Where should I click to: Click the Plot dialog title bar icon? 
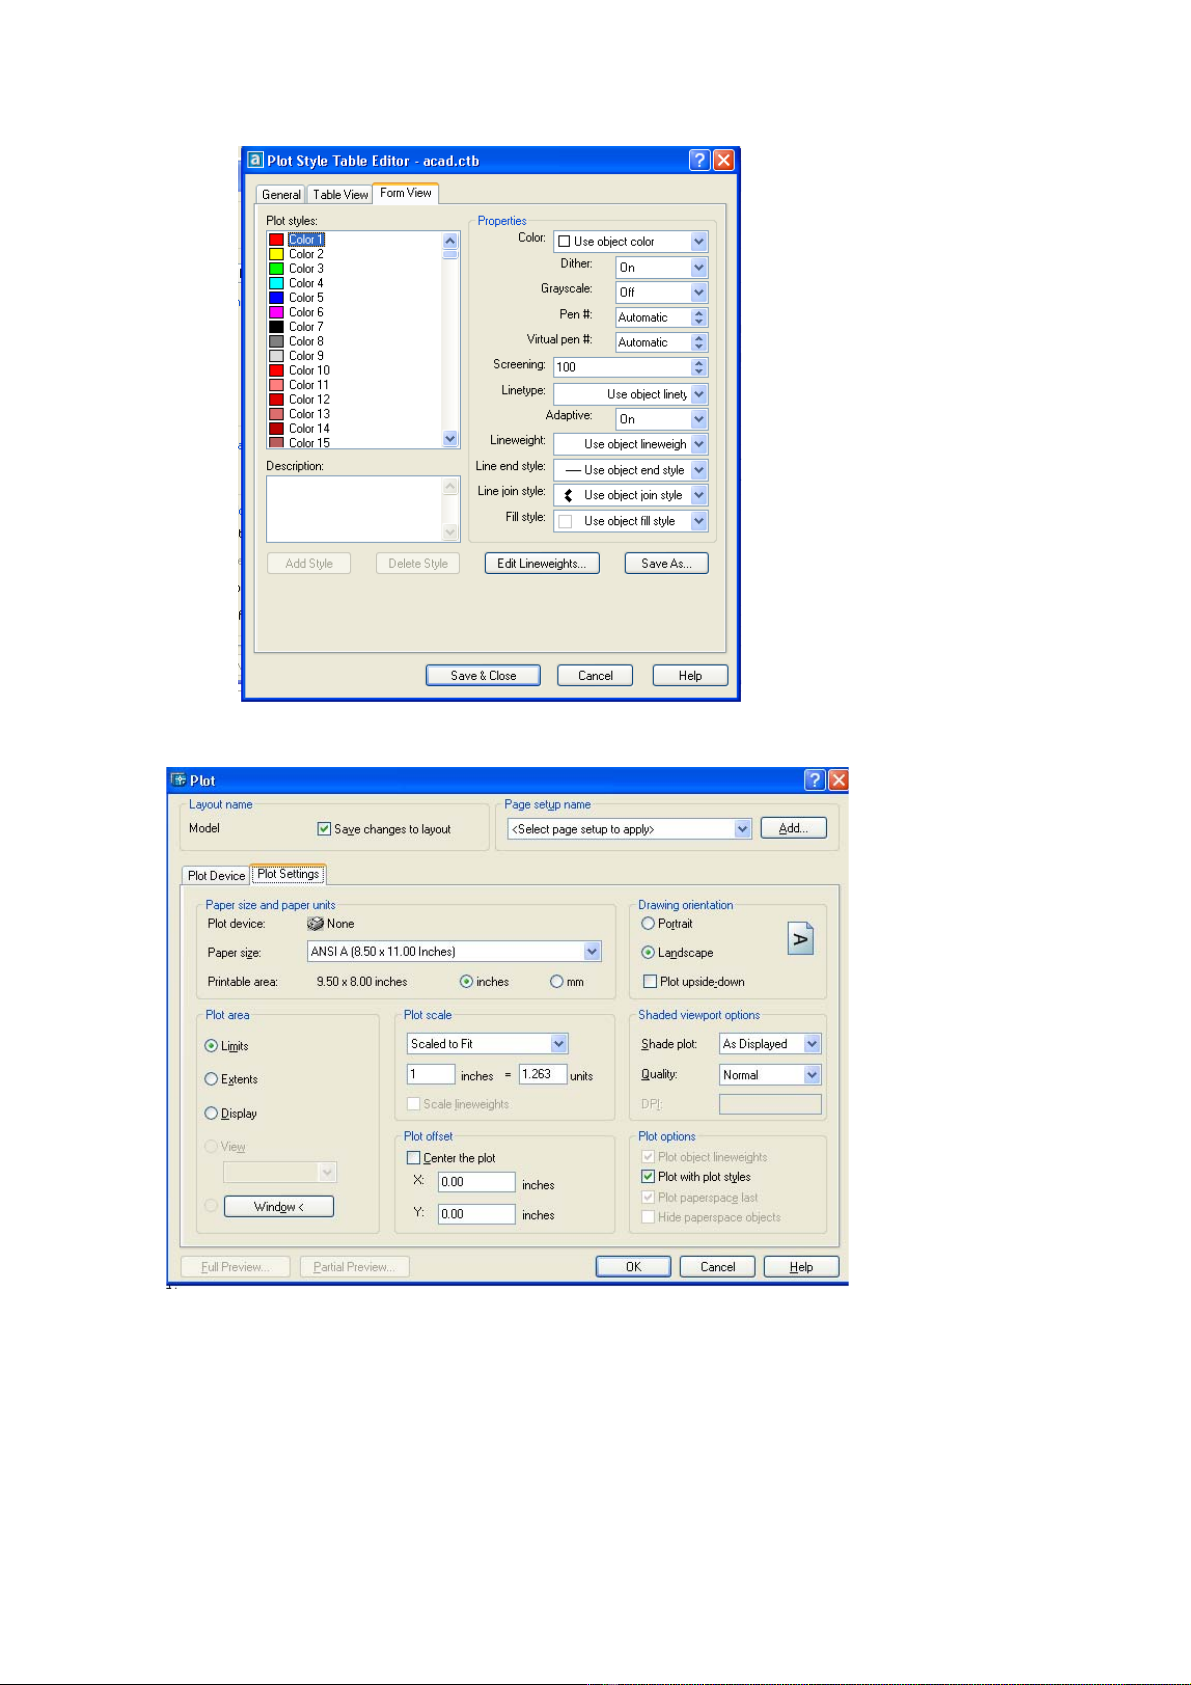[x=179, y=780]
